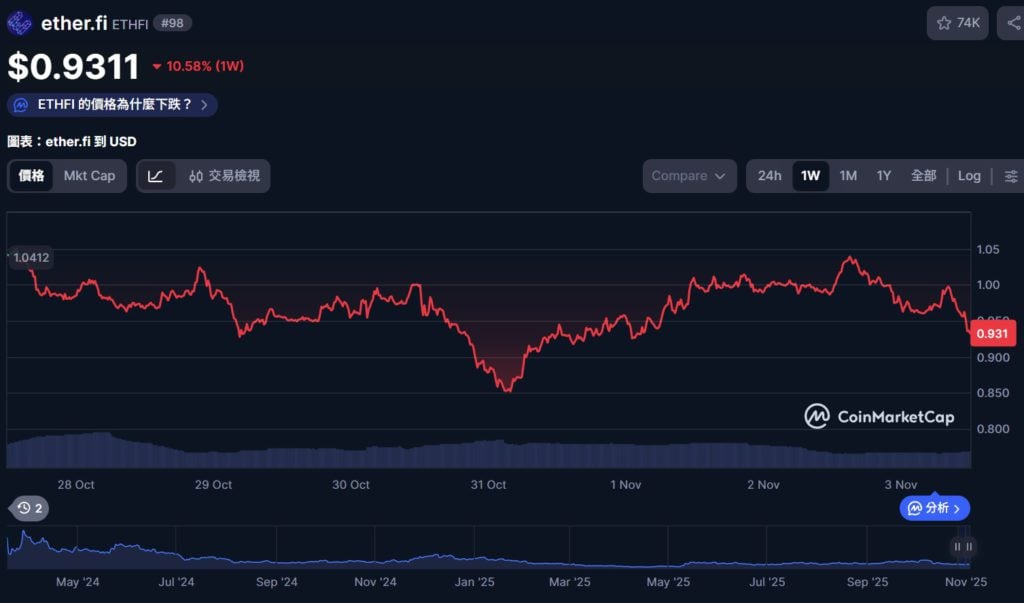Click the ether.fi coin logo icon
The width and height of the screenshot is (1024, 603).
point(20,23)
